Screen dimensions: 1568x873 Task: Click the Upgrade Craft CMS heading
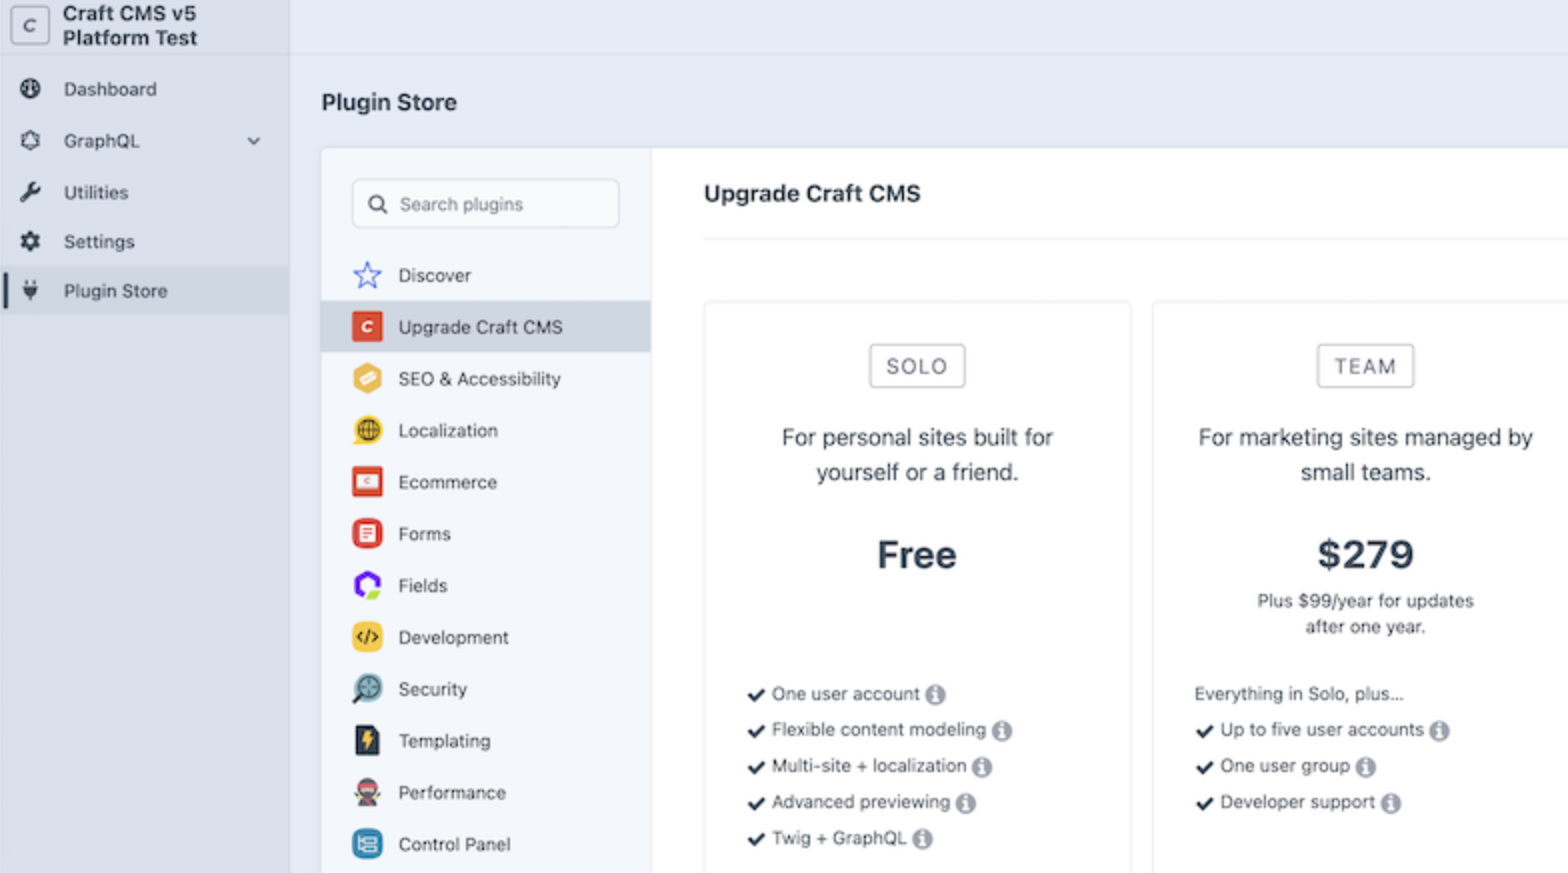pos(812,193)
